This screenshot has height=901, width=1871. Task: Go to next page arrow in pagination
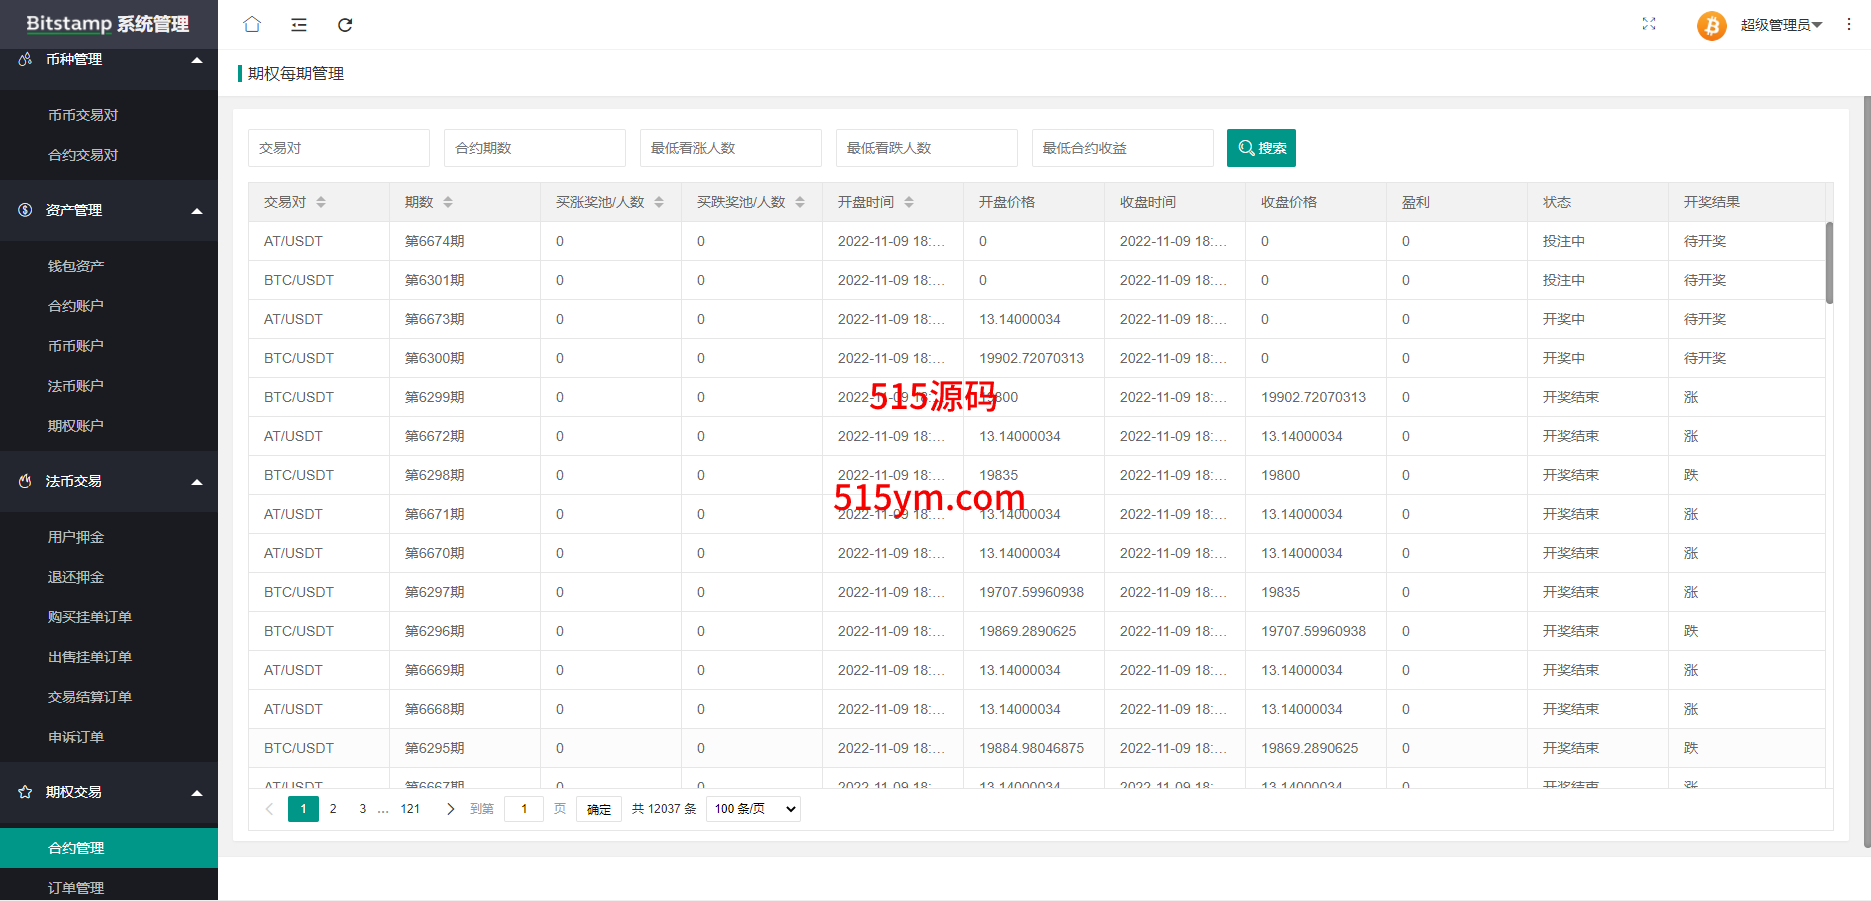click(x=450, y=809)
